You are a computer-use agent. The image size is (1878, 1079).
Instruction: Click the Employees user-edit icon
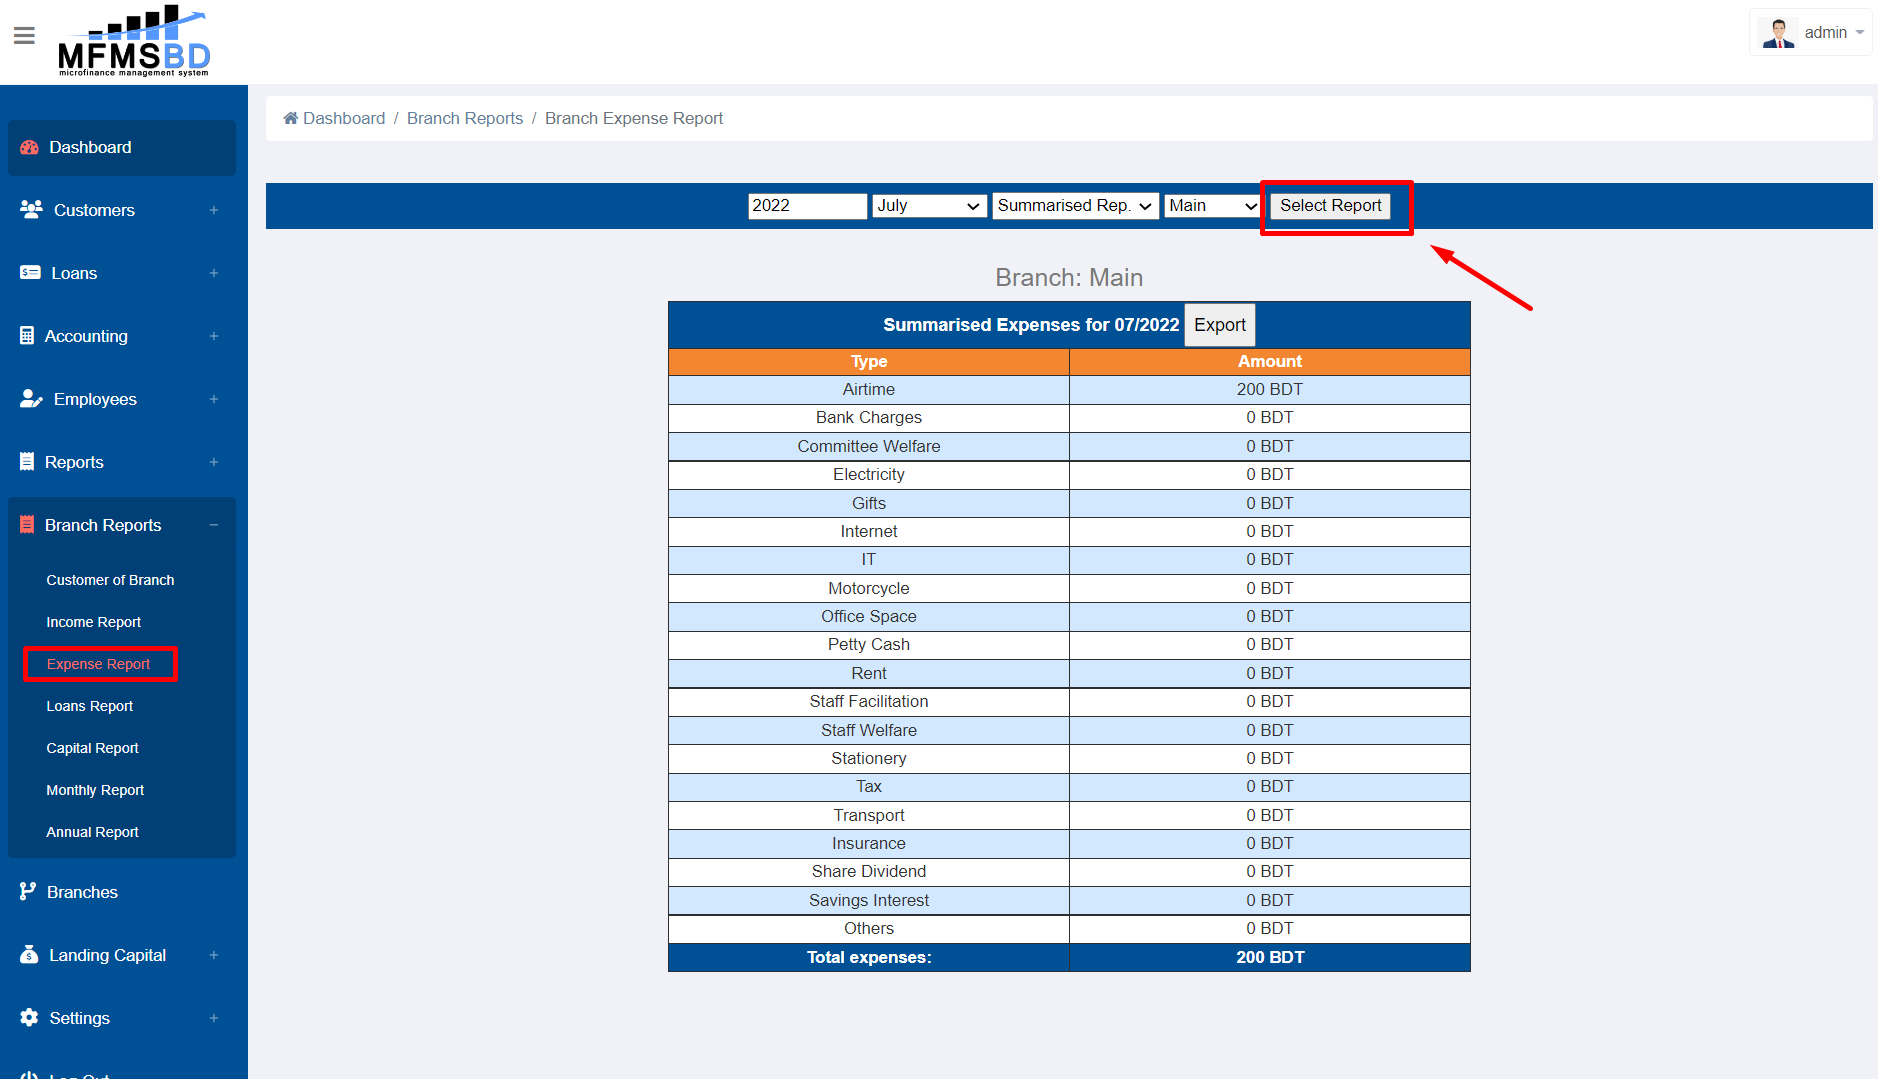pos(31,399)
